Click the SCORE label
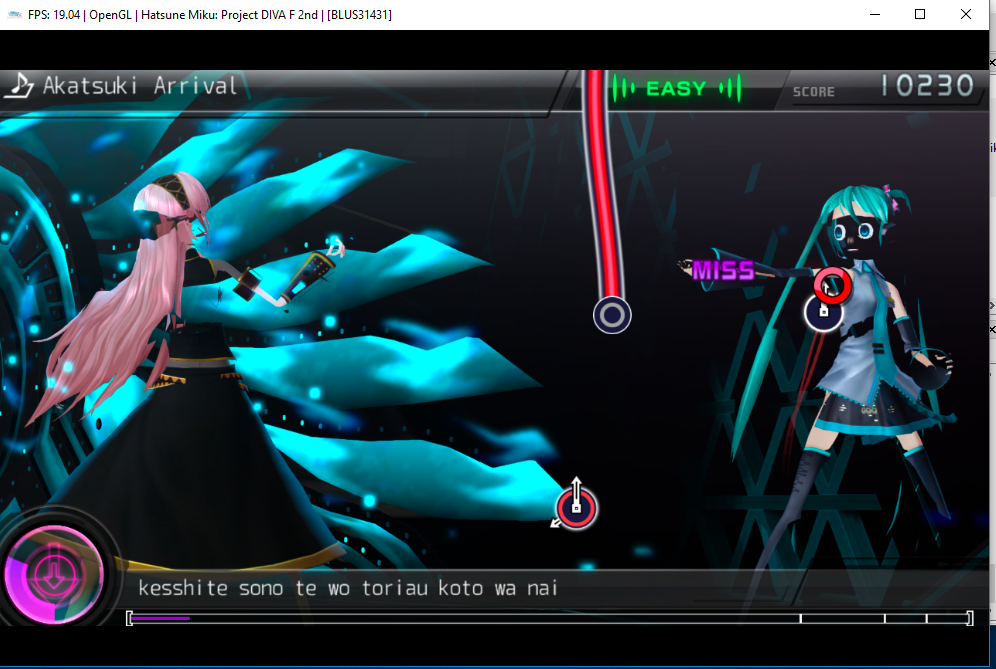The width and height of the screenshot is (996, 669). click(x=813, y=92)
